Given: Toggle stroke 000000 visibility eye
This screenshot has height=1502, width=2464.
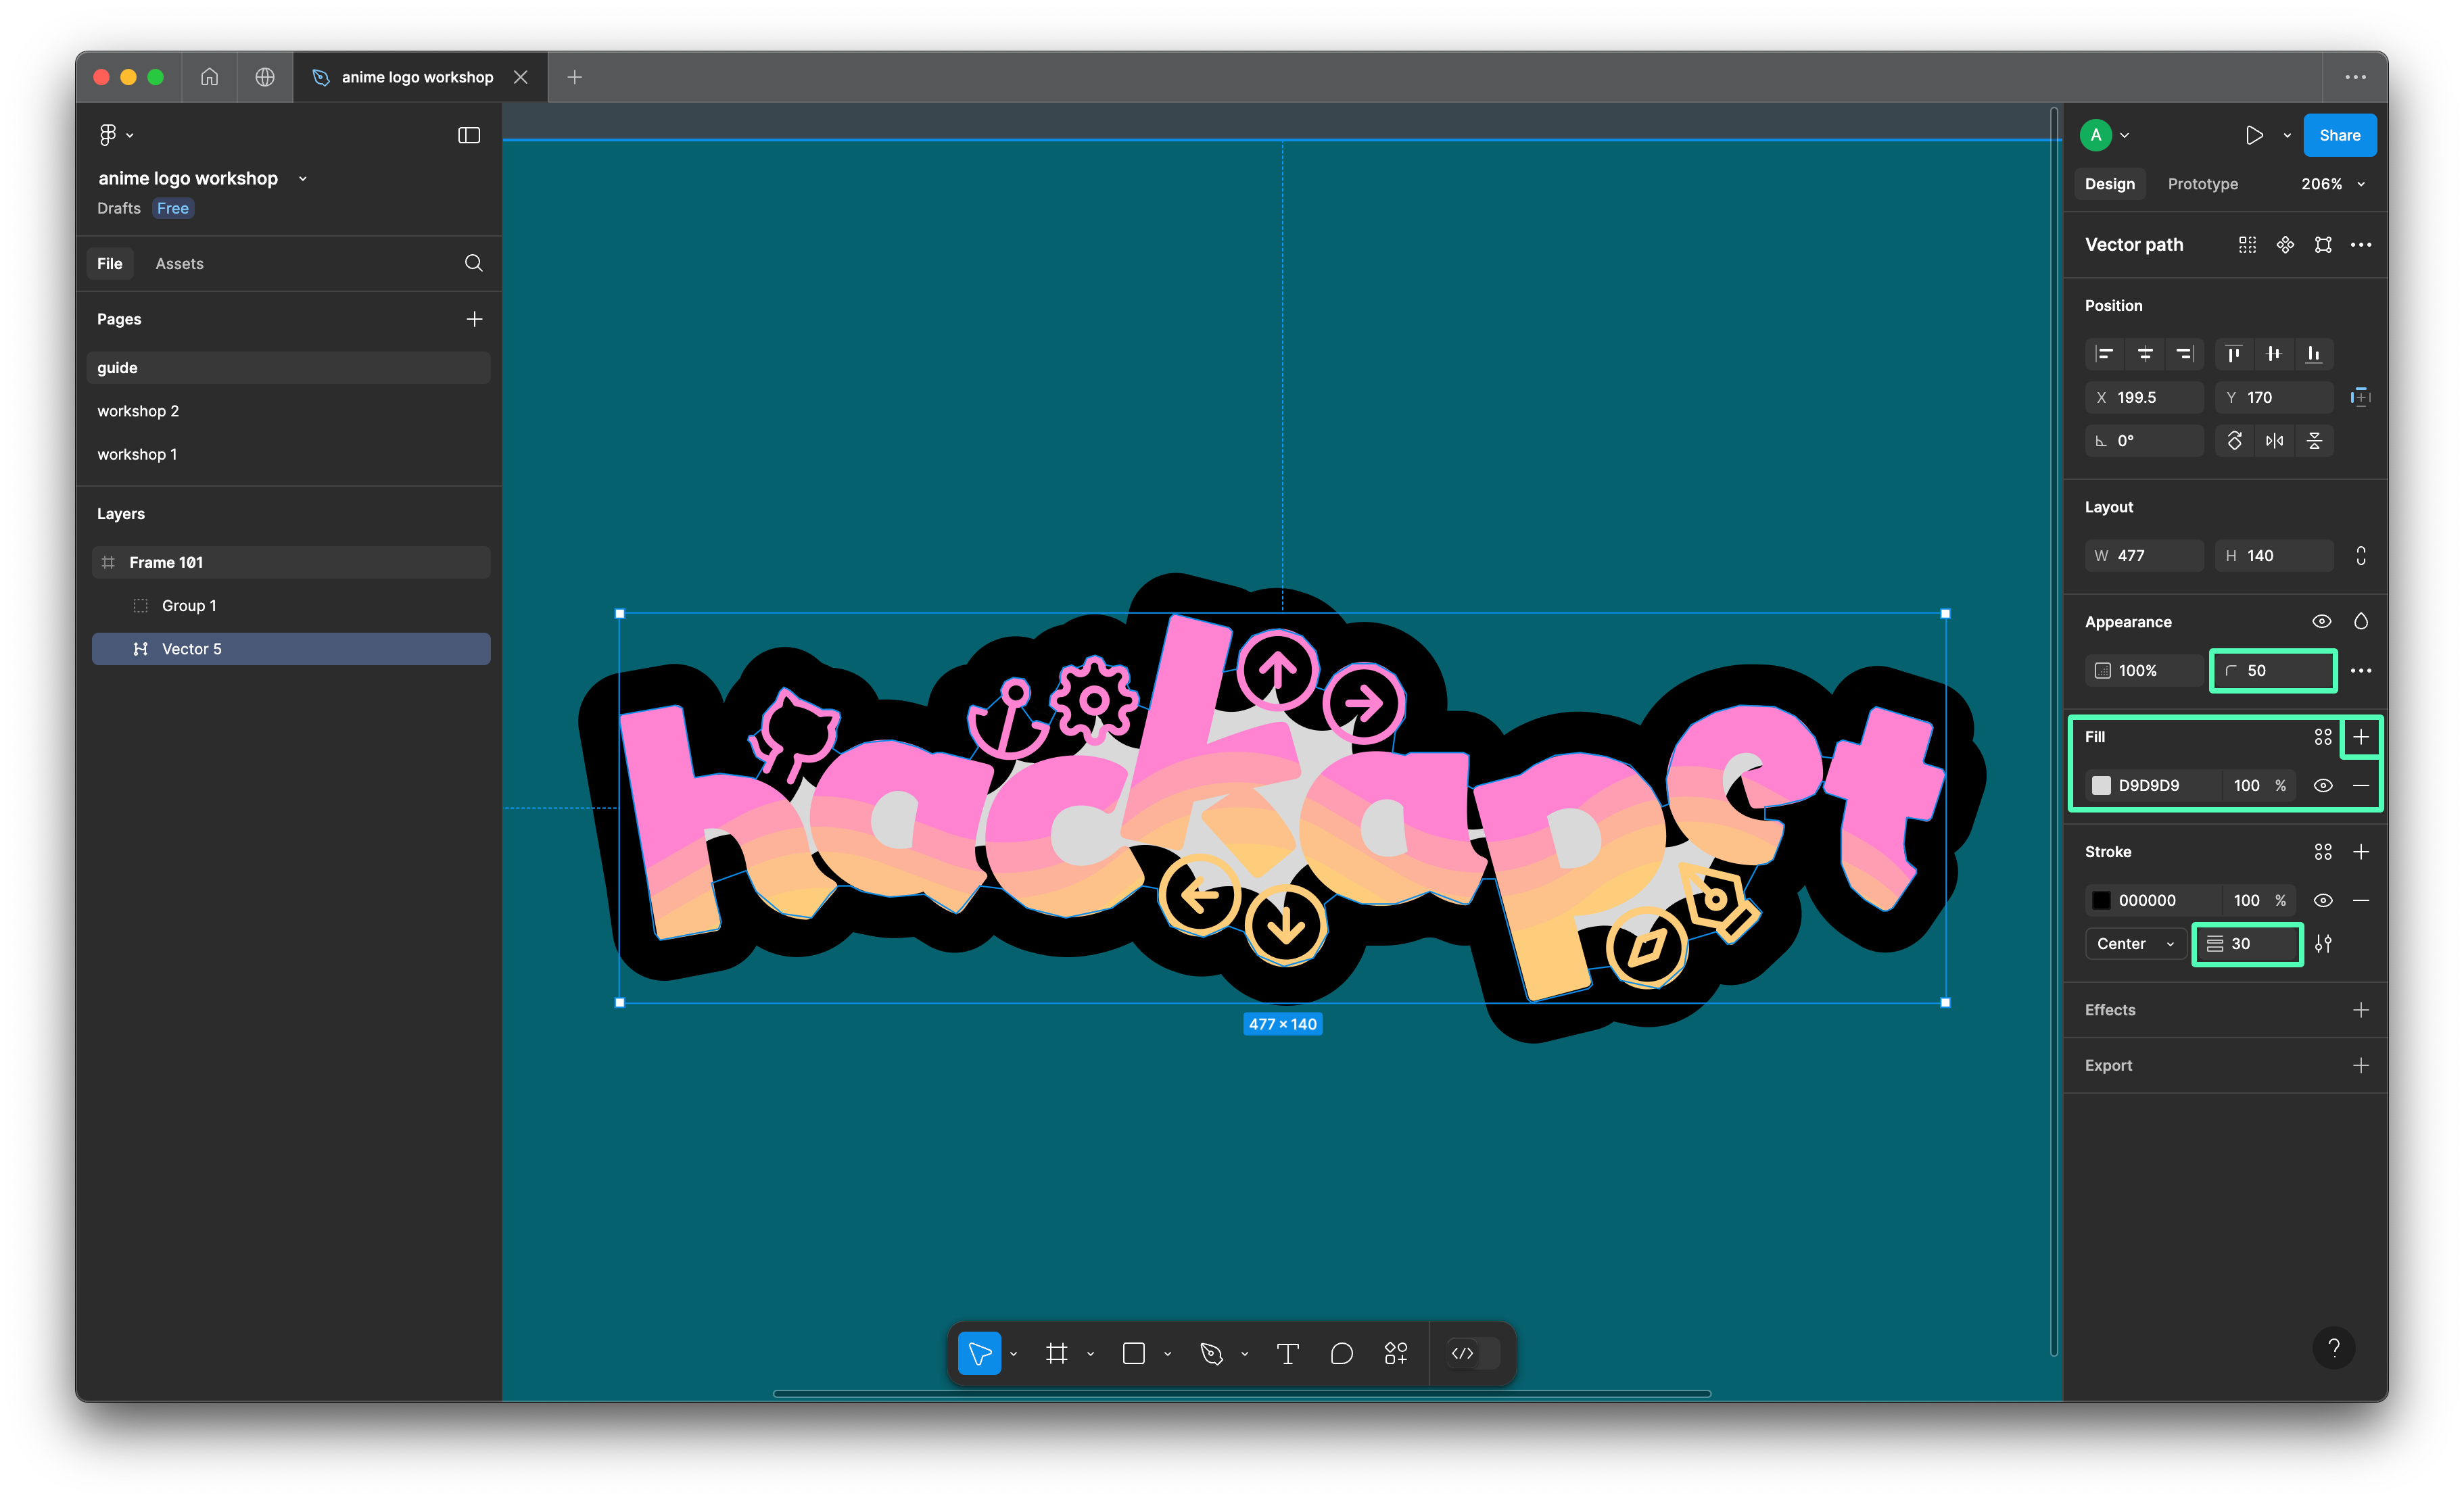Looking at the screenshot, I should 2322,900.
